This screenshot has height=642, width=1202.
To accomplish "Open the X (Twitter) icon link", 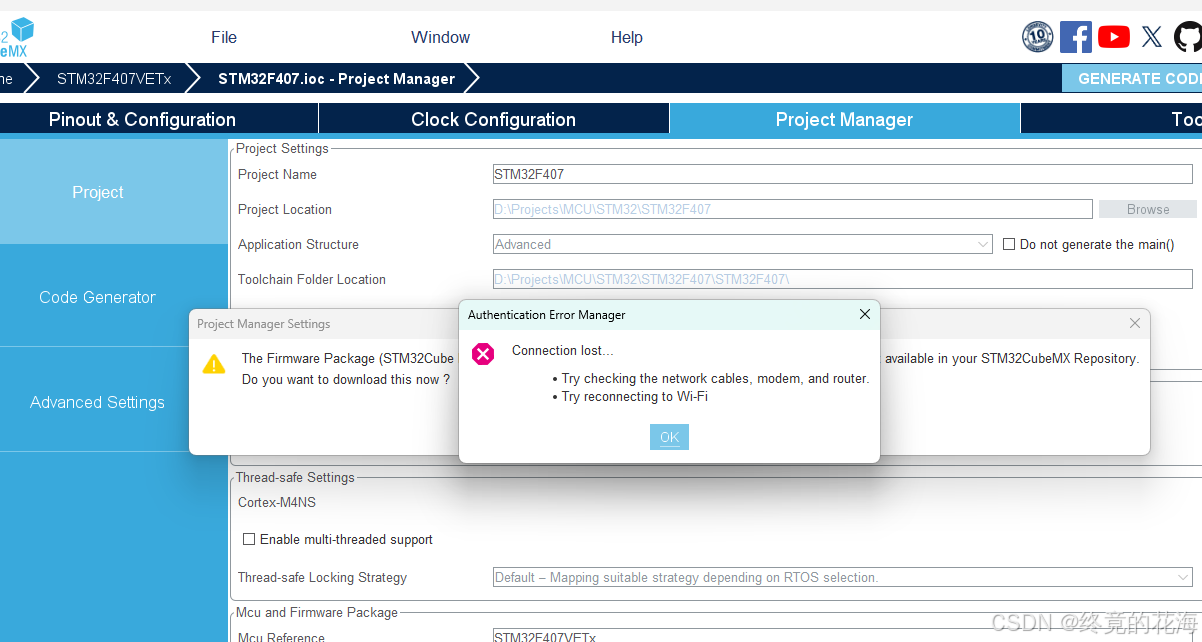I will pos(1152,37).
